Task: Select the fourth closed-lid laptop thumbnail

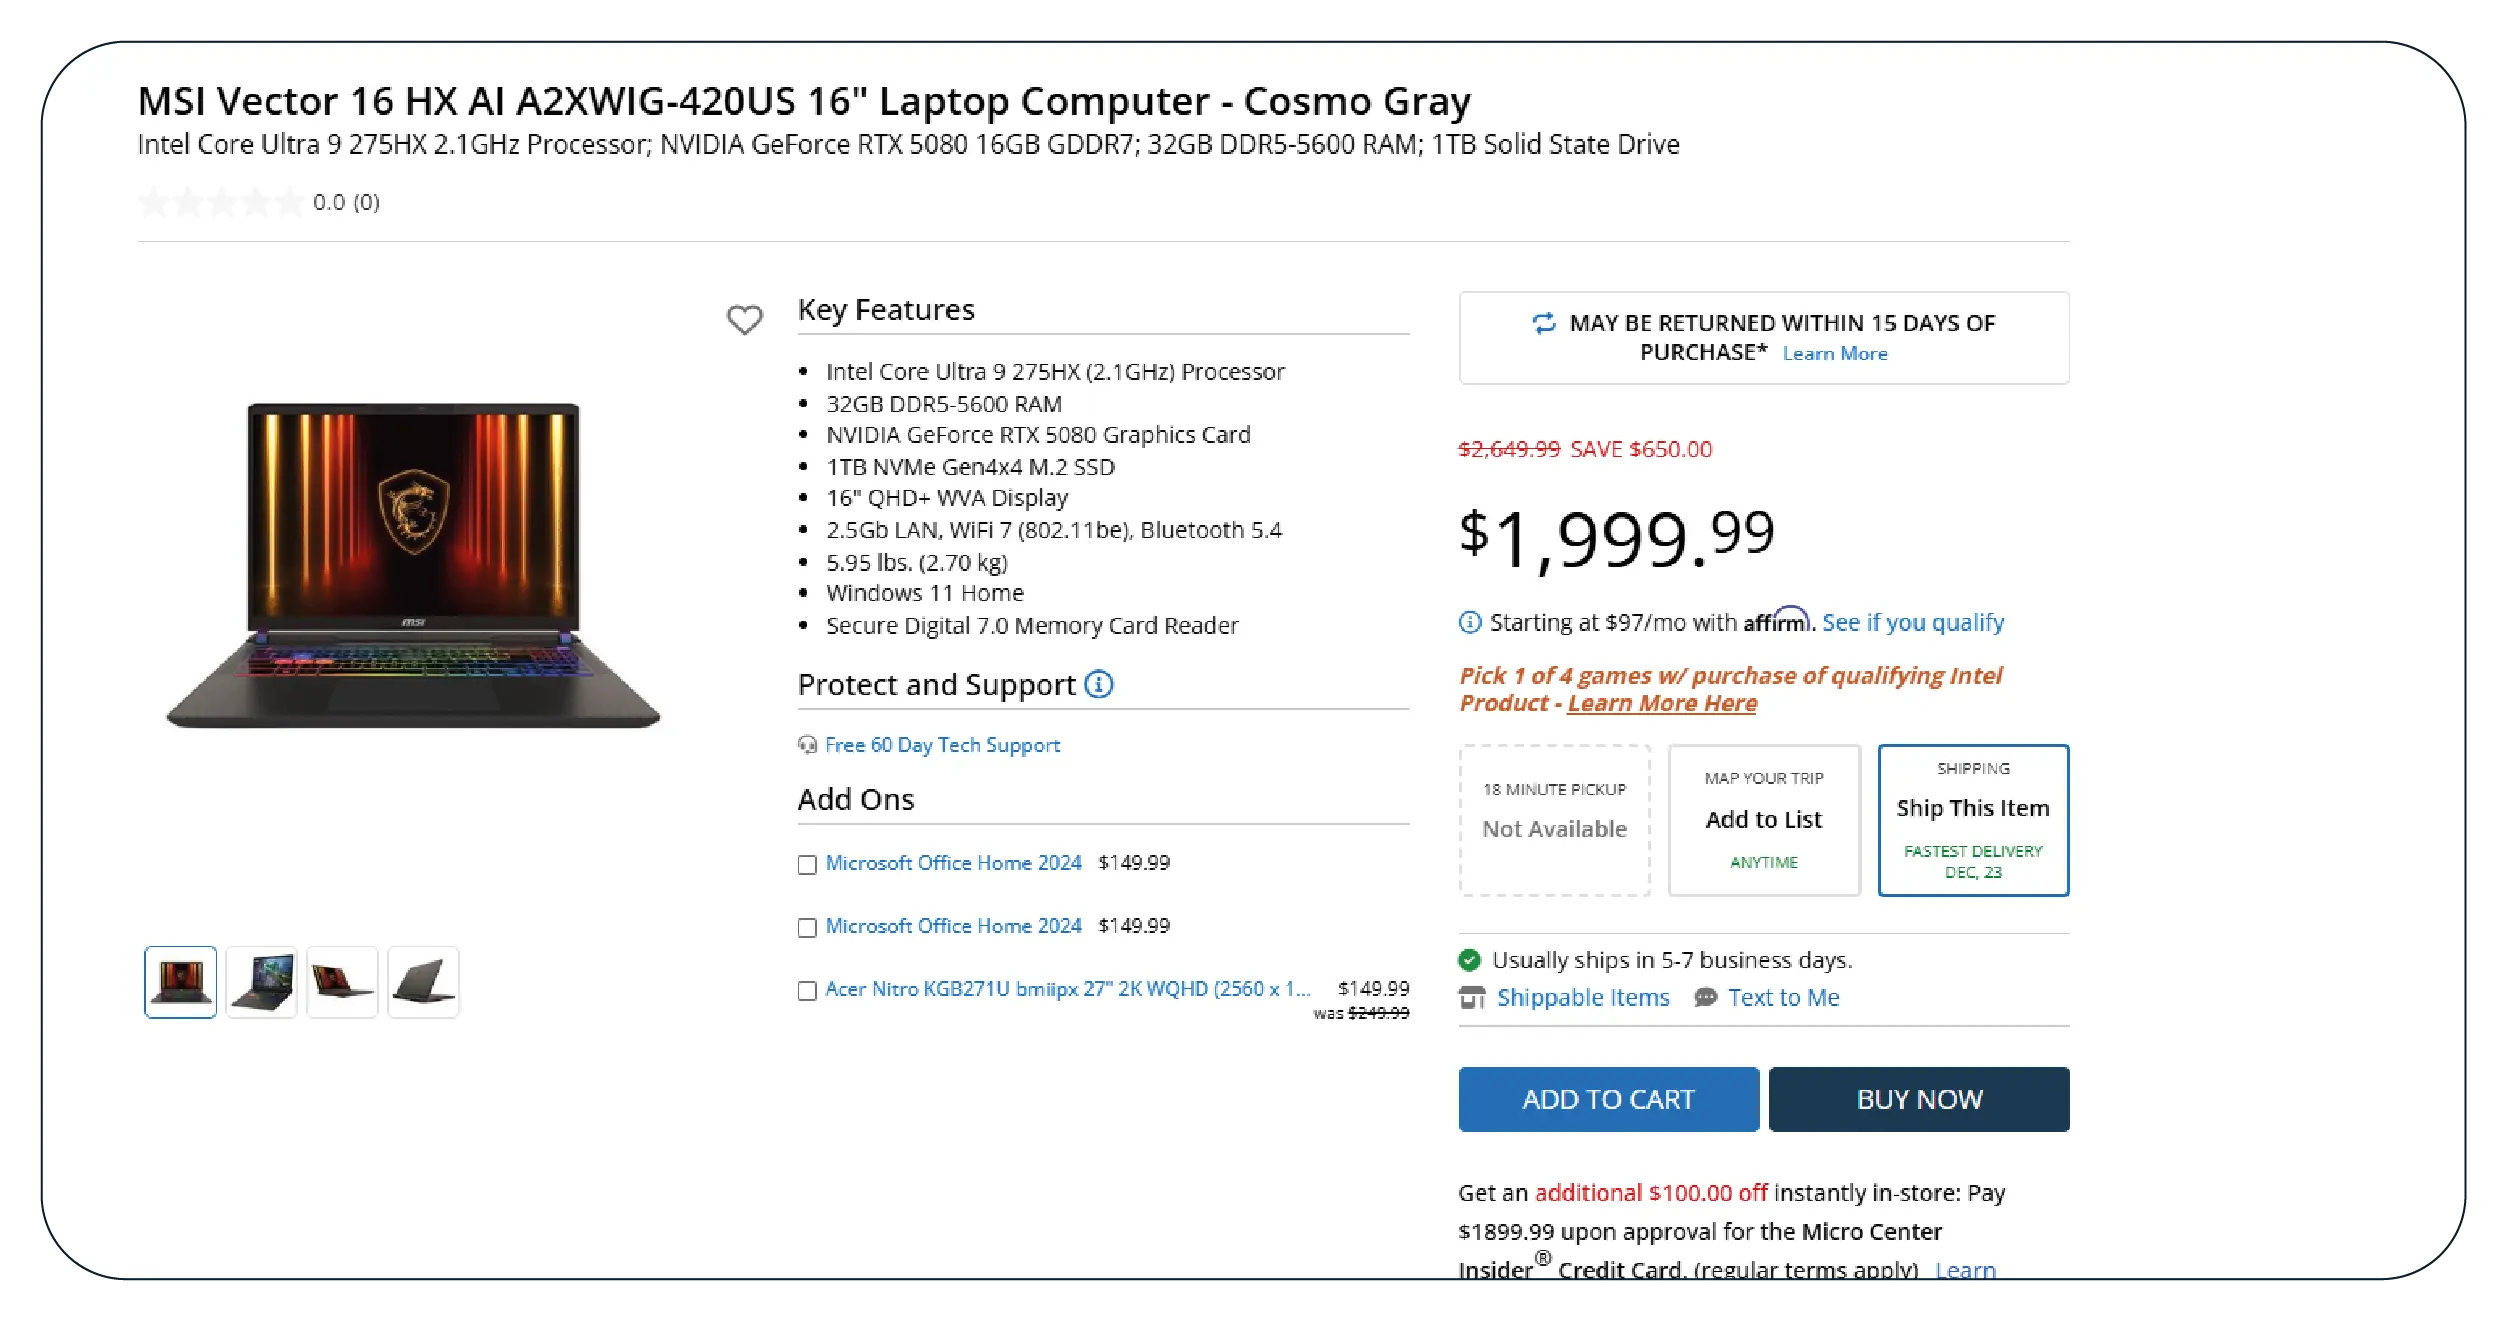Action: pos(423,982)
